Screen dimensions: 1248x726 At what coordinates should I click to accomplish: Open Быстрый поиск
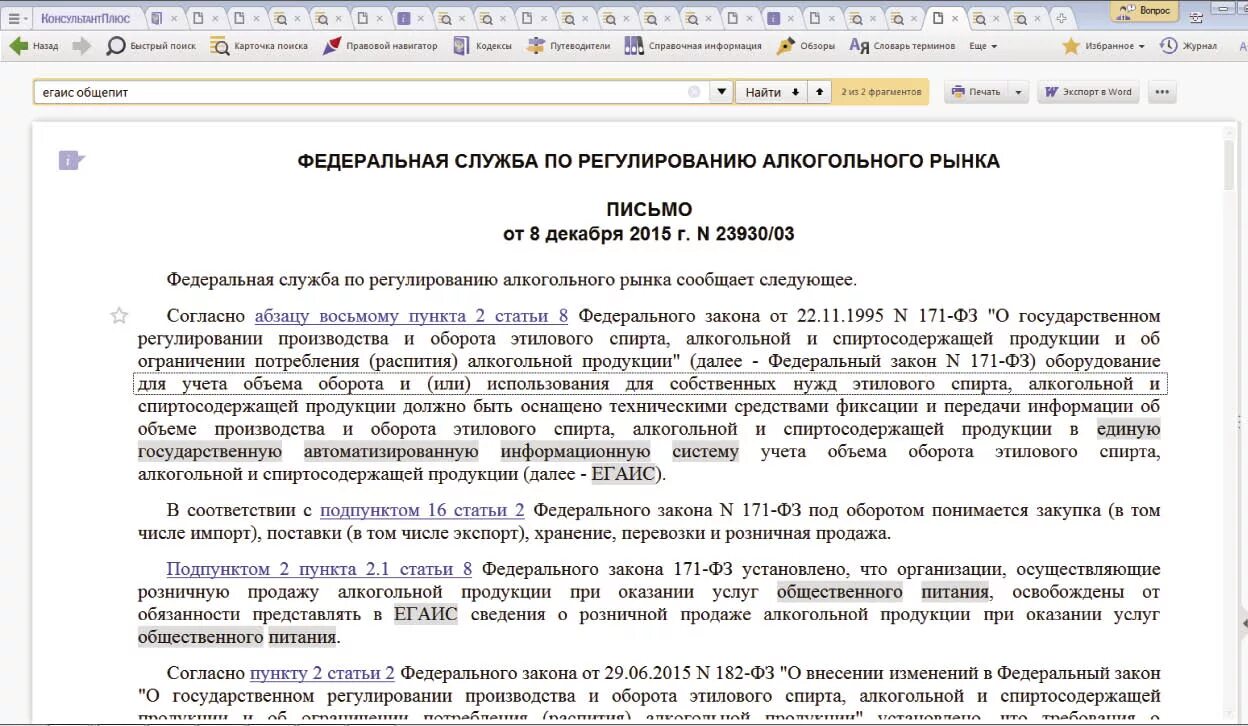pyautogui.click(x=152, y=46)
